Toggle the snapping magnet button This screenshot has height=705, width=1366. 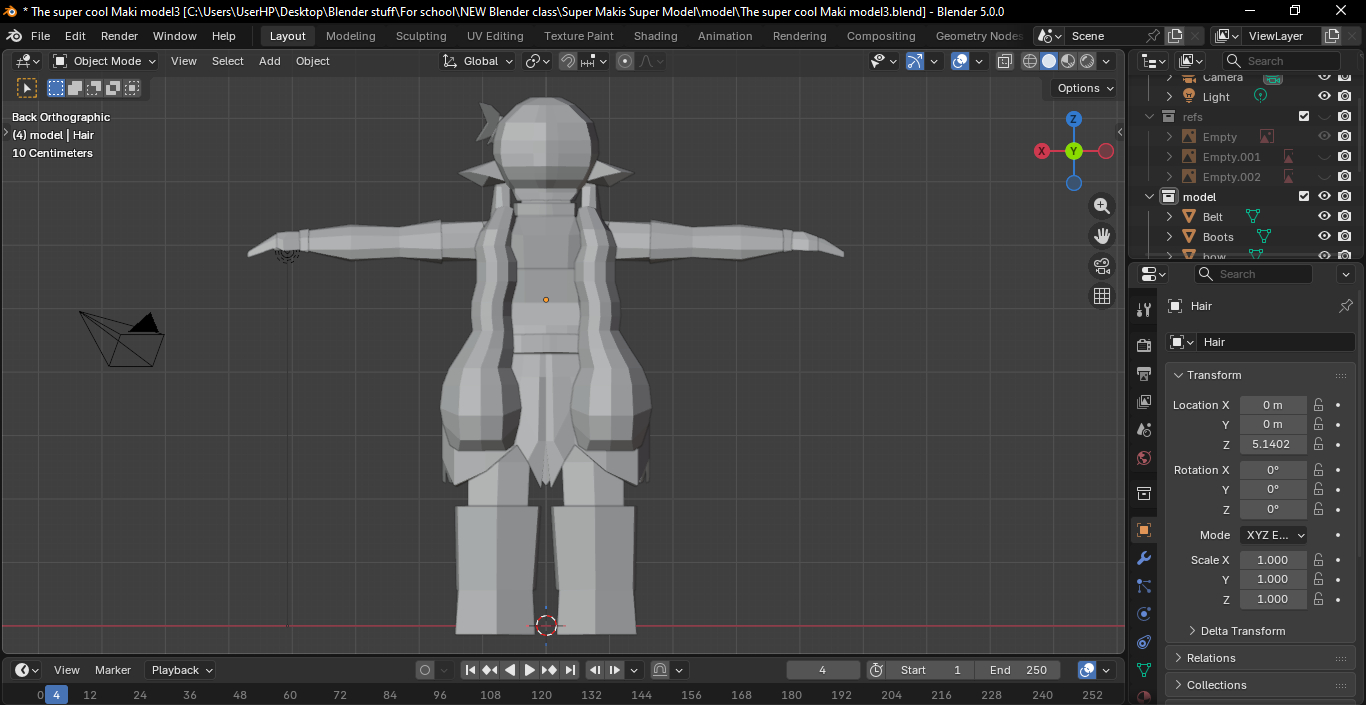pyautogui.click(x=568, y=61)
